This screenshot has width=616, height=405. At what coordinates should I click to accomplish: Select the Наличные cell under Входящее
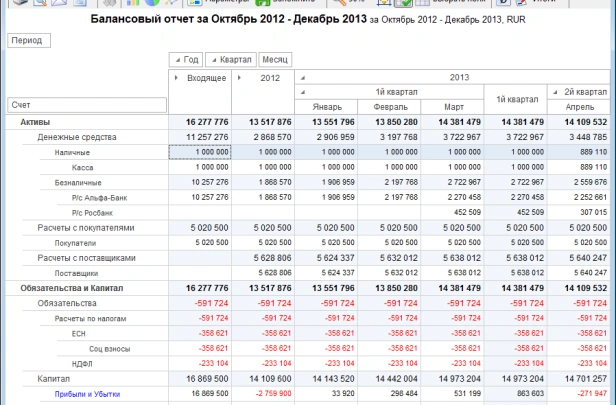coord(200,152)
